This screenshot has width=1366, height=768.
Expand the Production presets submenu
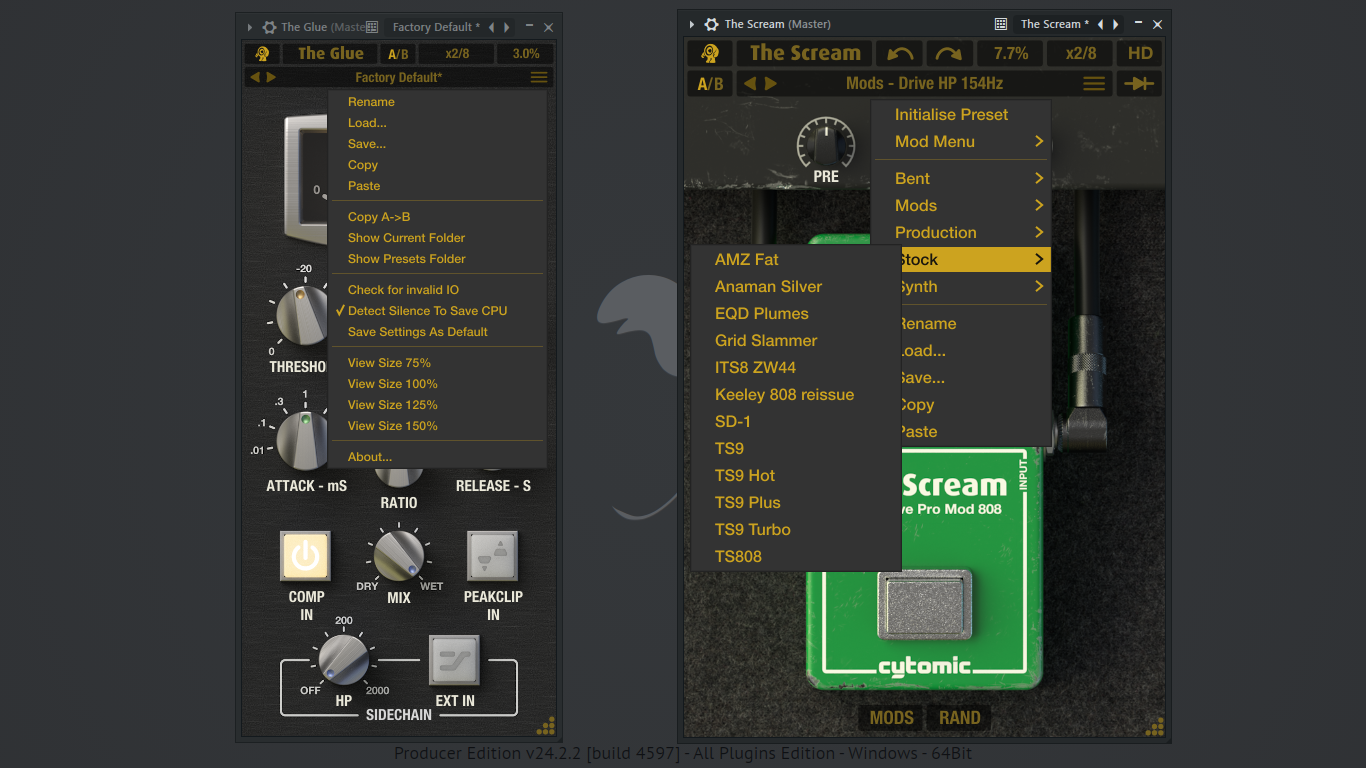[961, 232]
